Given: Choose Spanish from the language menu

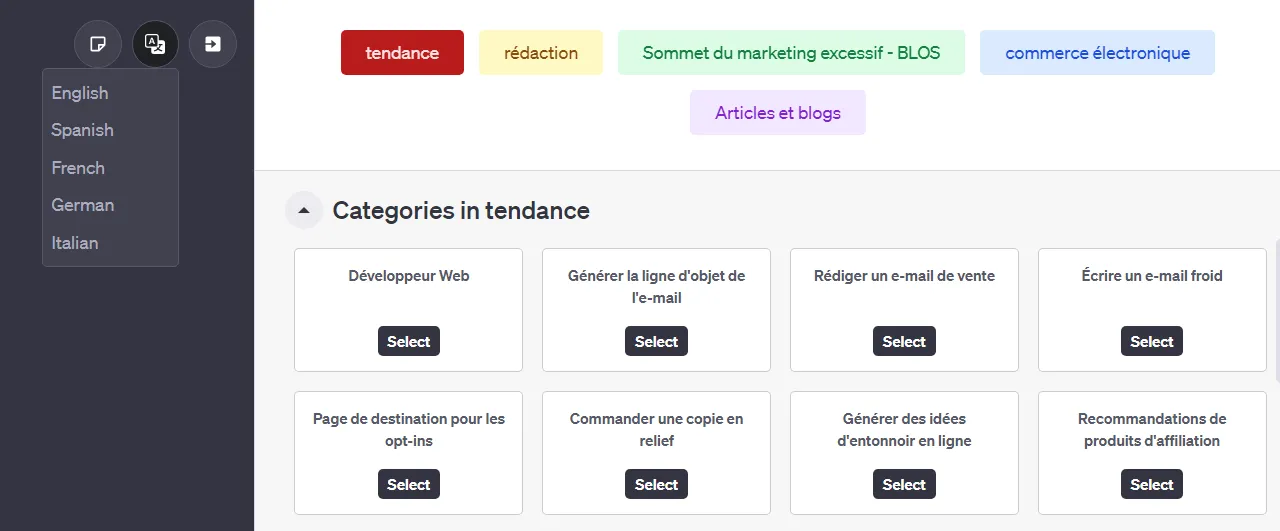Looking at the screenshot, I should coord(82,130).
